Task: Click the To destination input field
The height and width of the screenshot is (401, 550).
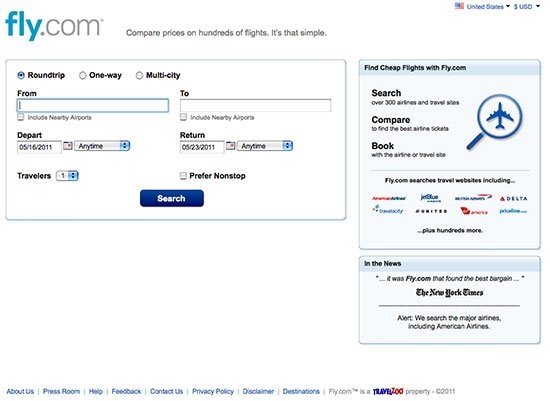Action: point(255,105)
